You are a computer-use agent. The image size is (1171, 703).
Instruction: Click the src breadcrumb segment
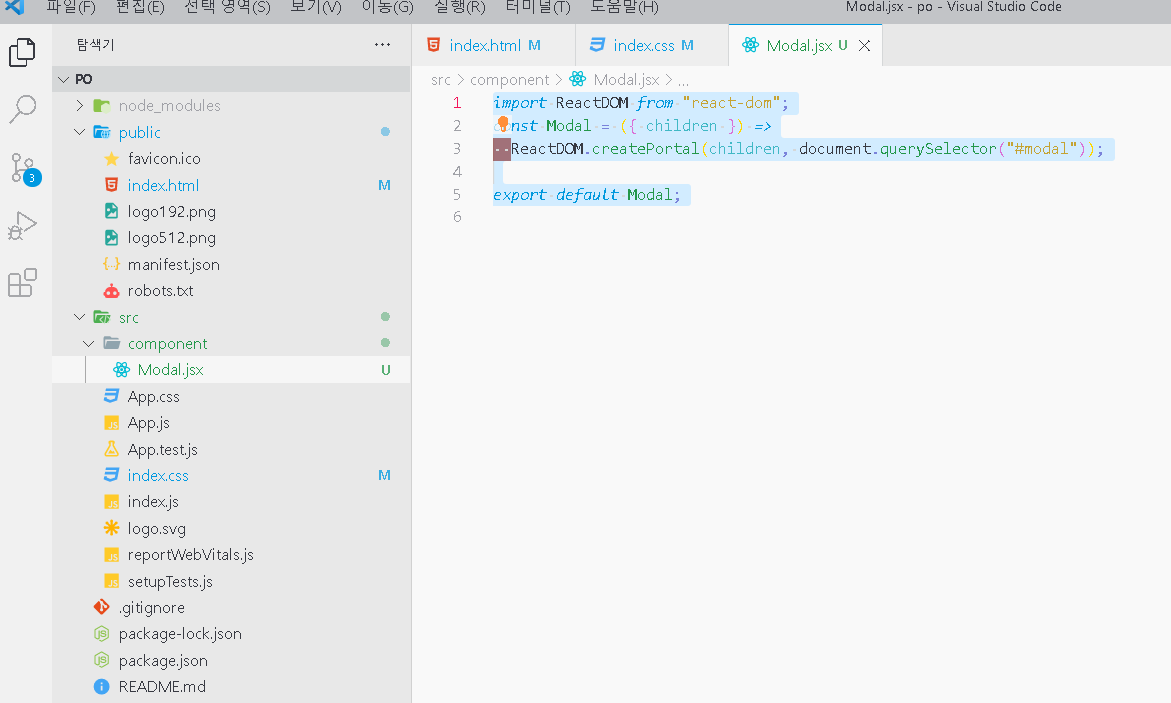click(441, 79)
